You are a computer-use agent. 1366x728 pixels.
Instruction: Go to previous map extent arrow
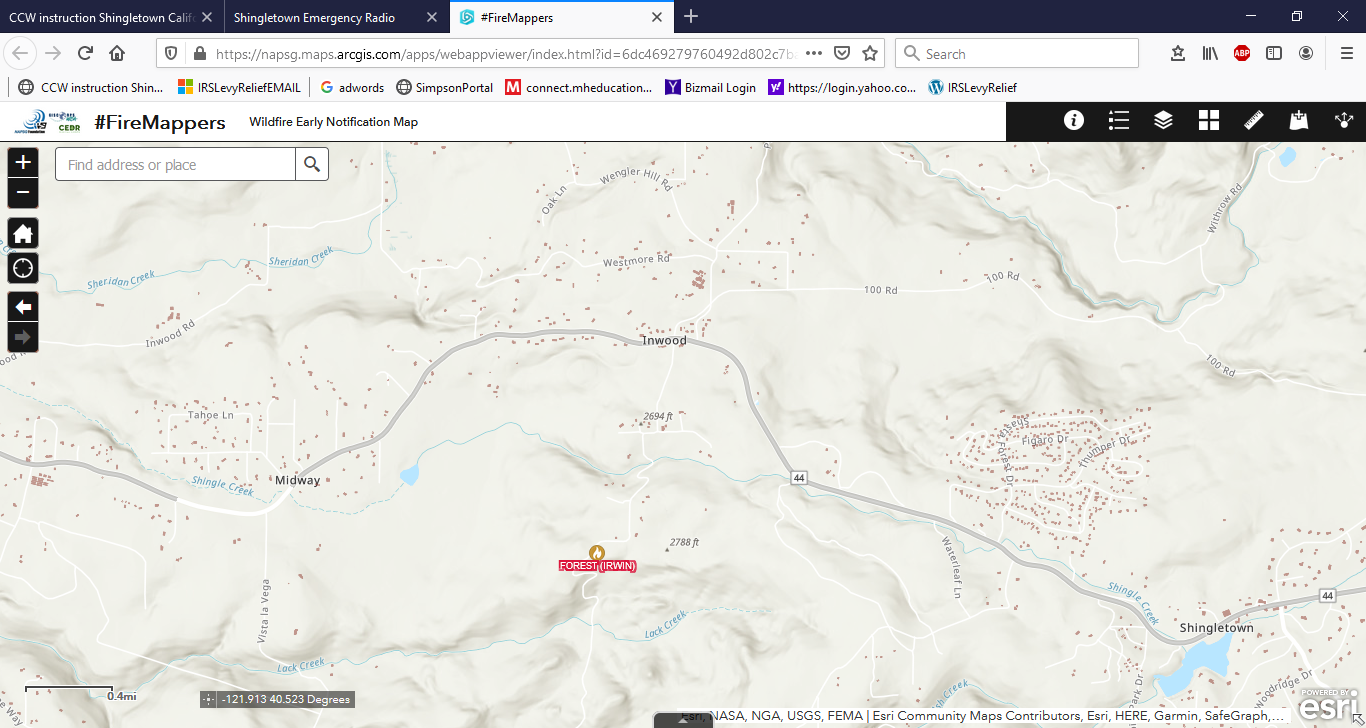click(x=23, y=307)
